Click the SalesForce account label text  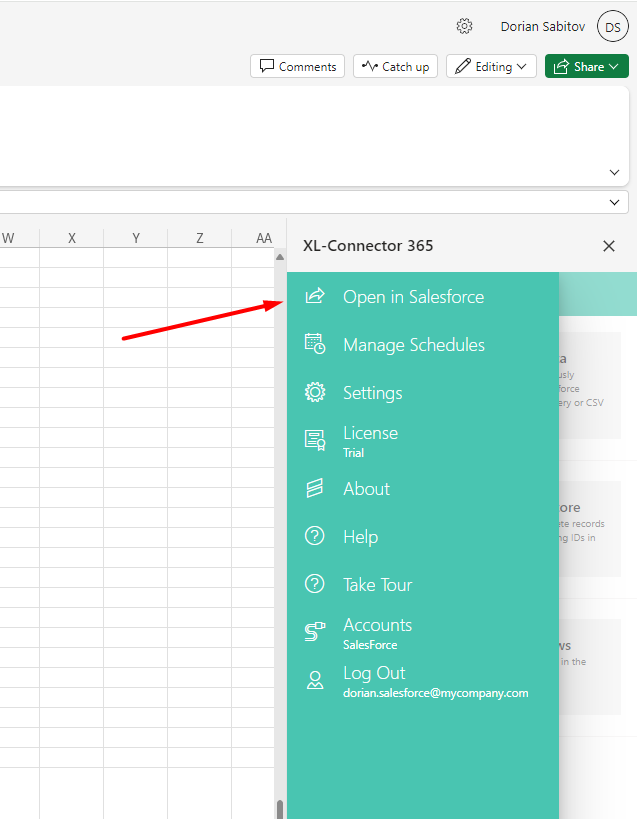pos(370,645)
